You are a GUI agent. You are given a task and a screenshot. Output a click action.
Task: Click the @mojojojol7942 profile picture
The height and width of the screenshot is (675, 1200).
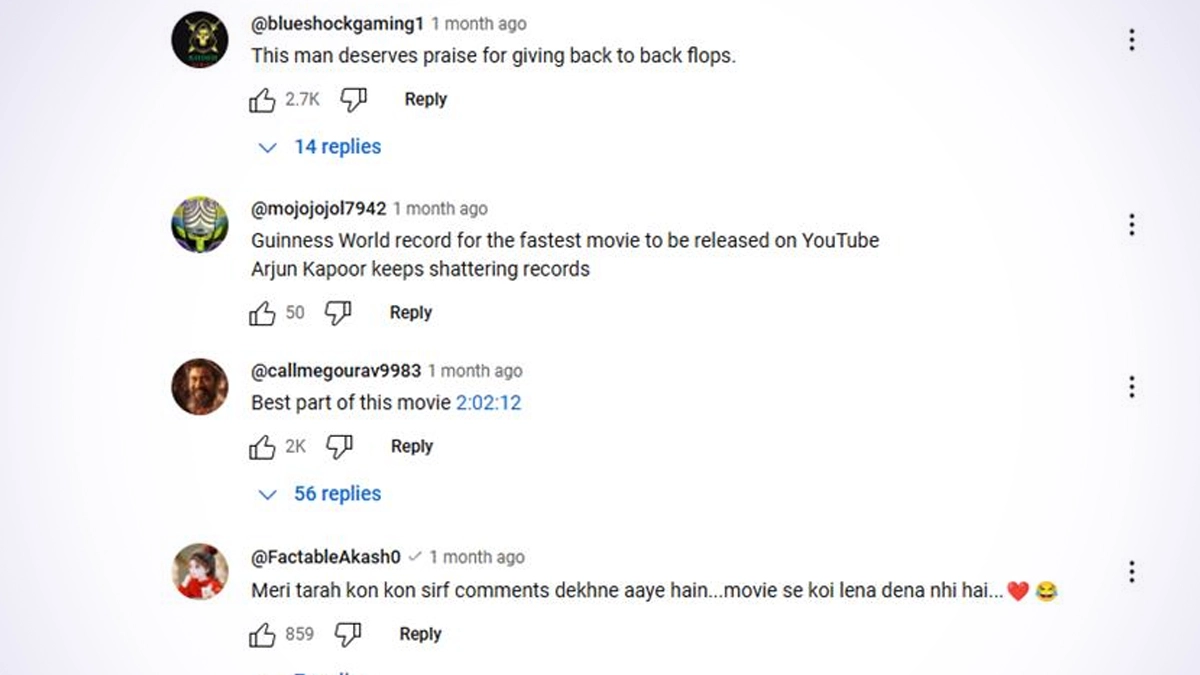200,225
